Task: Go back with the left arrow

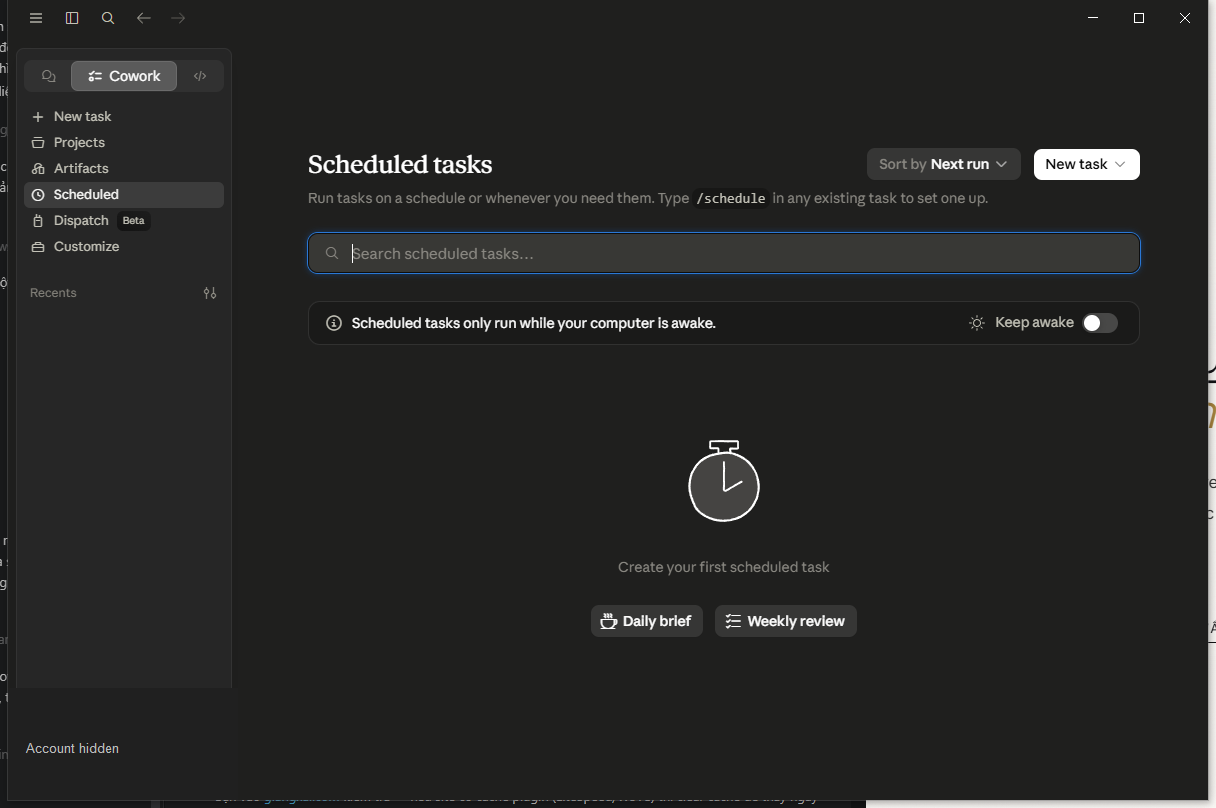Action: (x=143, y=18)
